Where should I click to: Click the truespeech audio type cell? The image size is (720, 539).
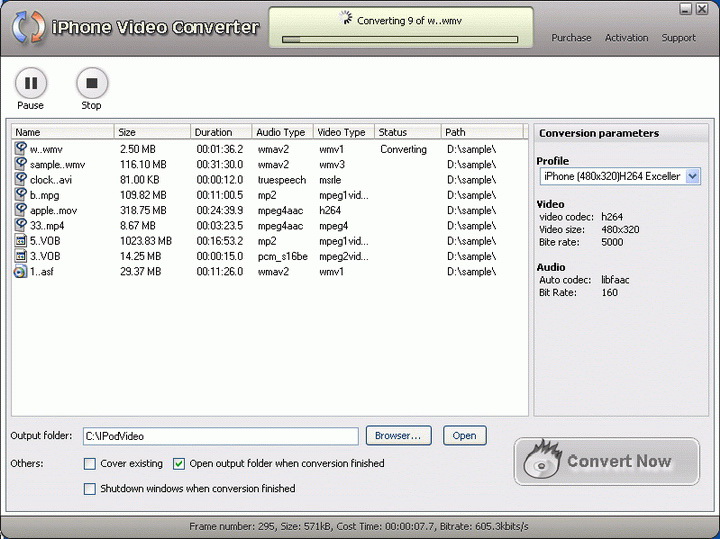[x=281, y=180]
